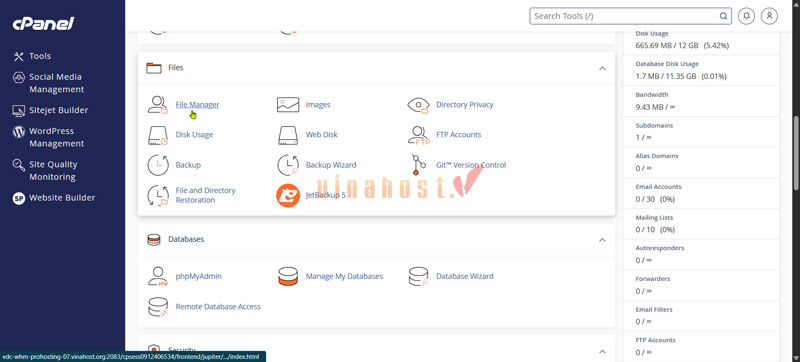This screenshot has height=362, width=800.
Task: Collapse the Security section chevron
Action: click(602, 351)
